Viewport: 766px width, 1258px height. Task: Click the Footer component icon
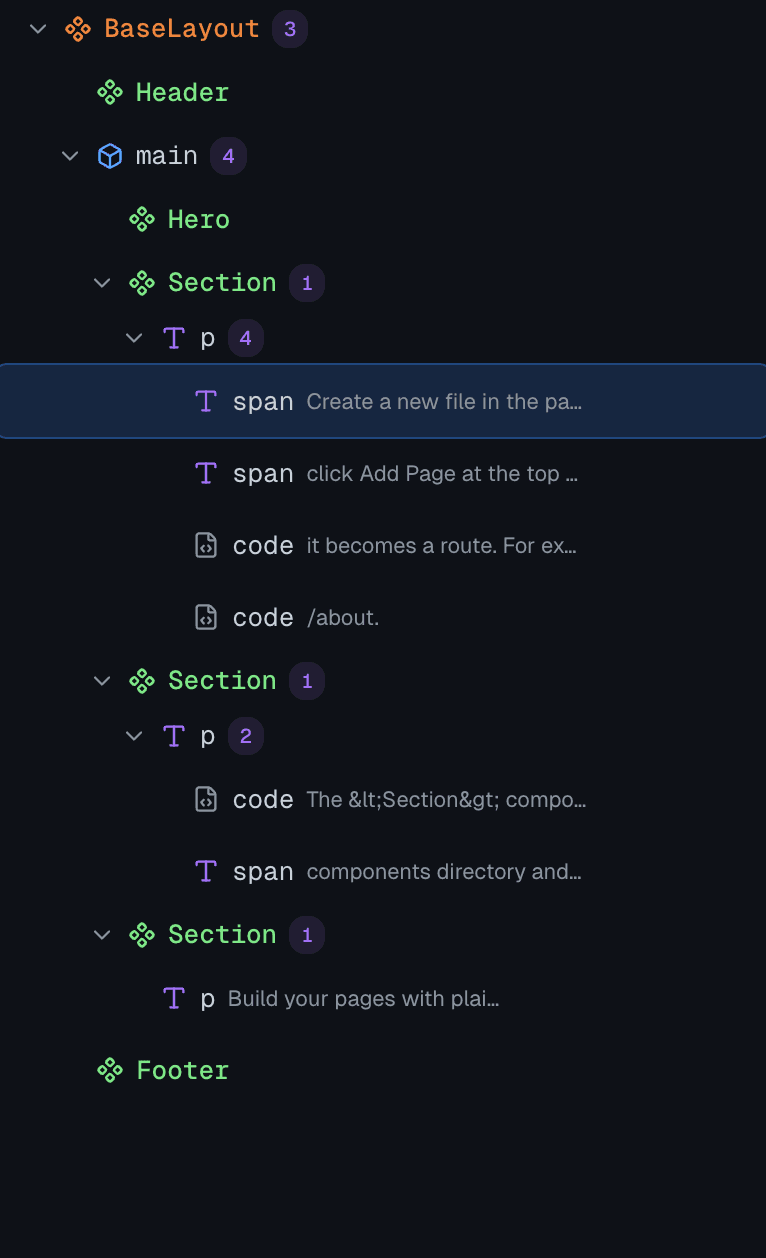(x=109, y=1070)
